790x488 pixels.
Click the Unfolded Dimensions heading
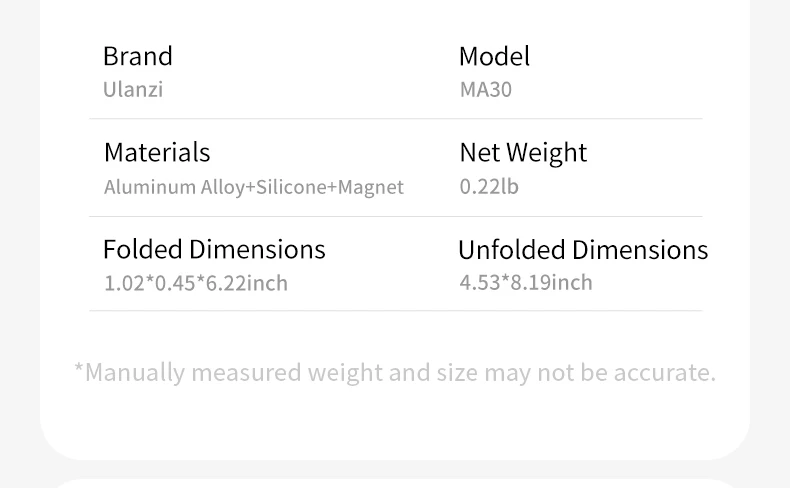583,249
